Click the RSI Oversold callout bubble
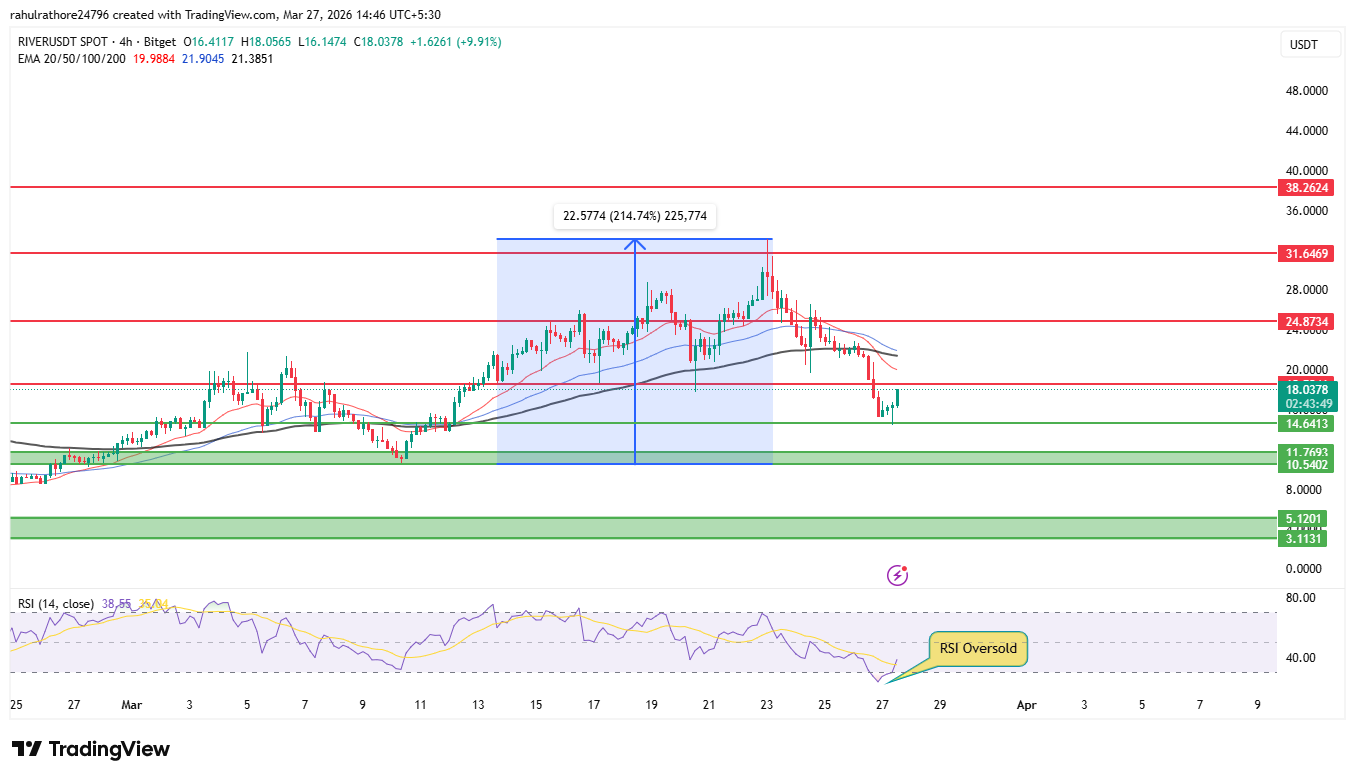1355x779 pixels. click(x=977, y=648)
